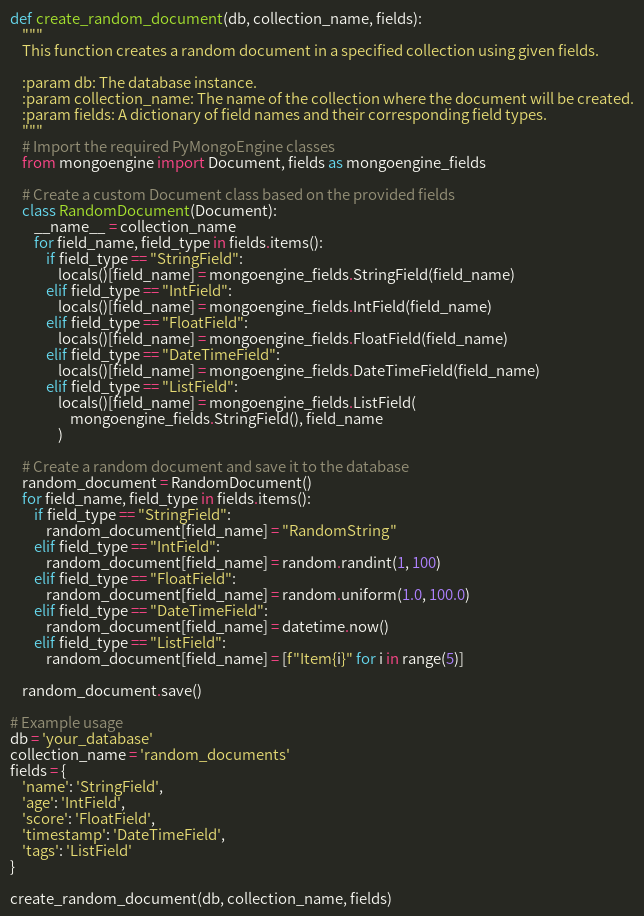Screen dimensions: 644x916
Task: Click 'random_document = RandomDocument()' line
Action: pos(167,483)
